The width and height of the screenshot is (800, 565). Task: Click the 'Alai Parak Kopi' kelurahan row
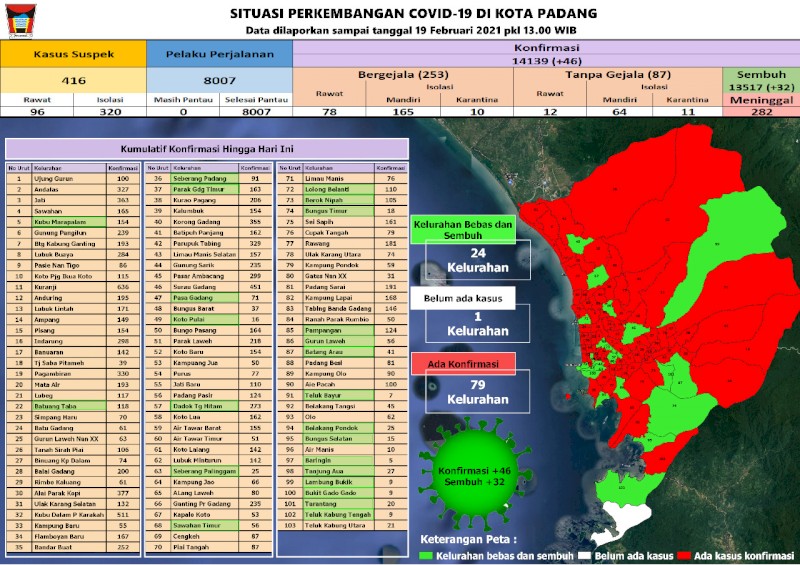click(72, 493)
